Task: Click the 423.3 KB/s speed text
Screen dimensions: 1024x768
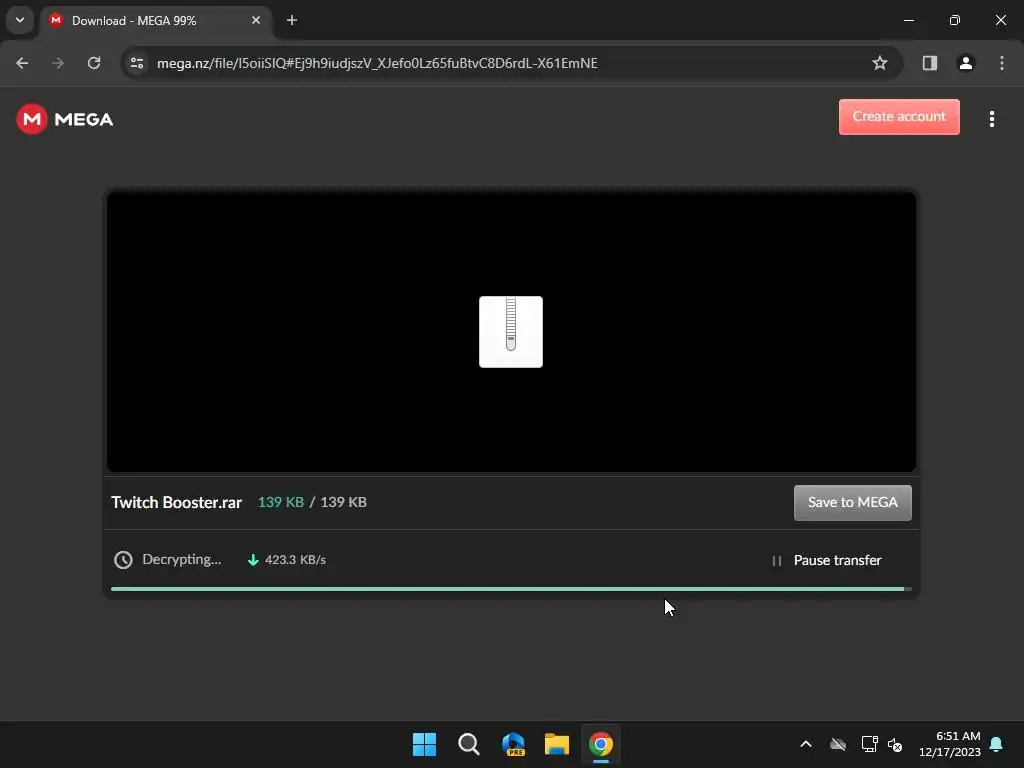Action: (295, 560)
